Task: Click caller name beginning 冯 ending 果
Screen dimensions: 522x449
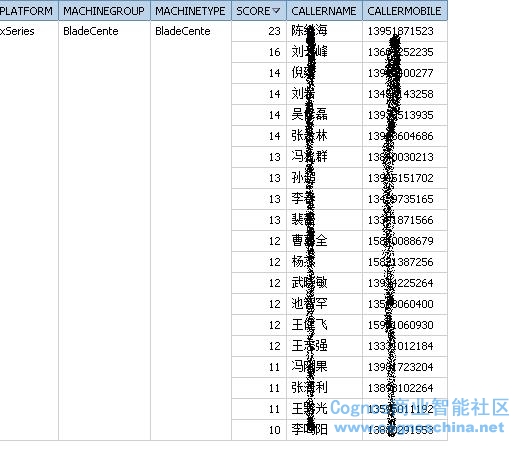Action: pos(309,367)
